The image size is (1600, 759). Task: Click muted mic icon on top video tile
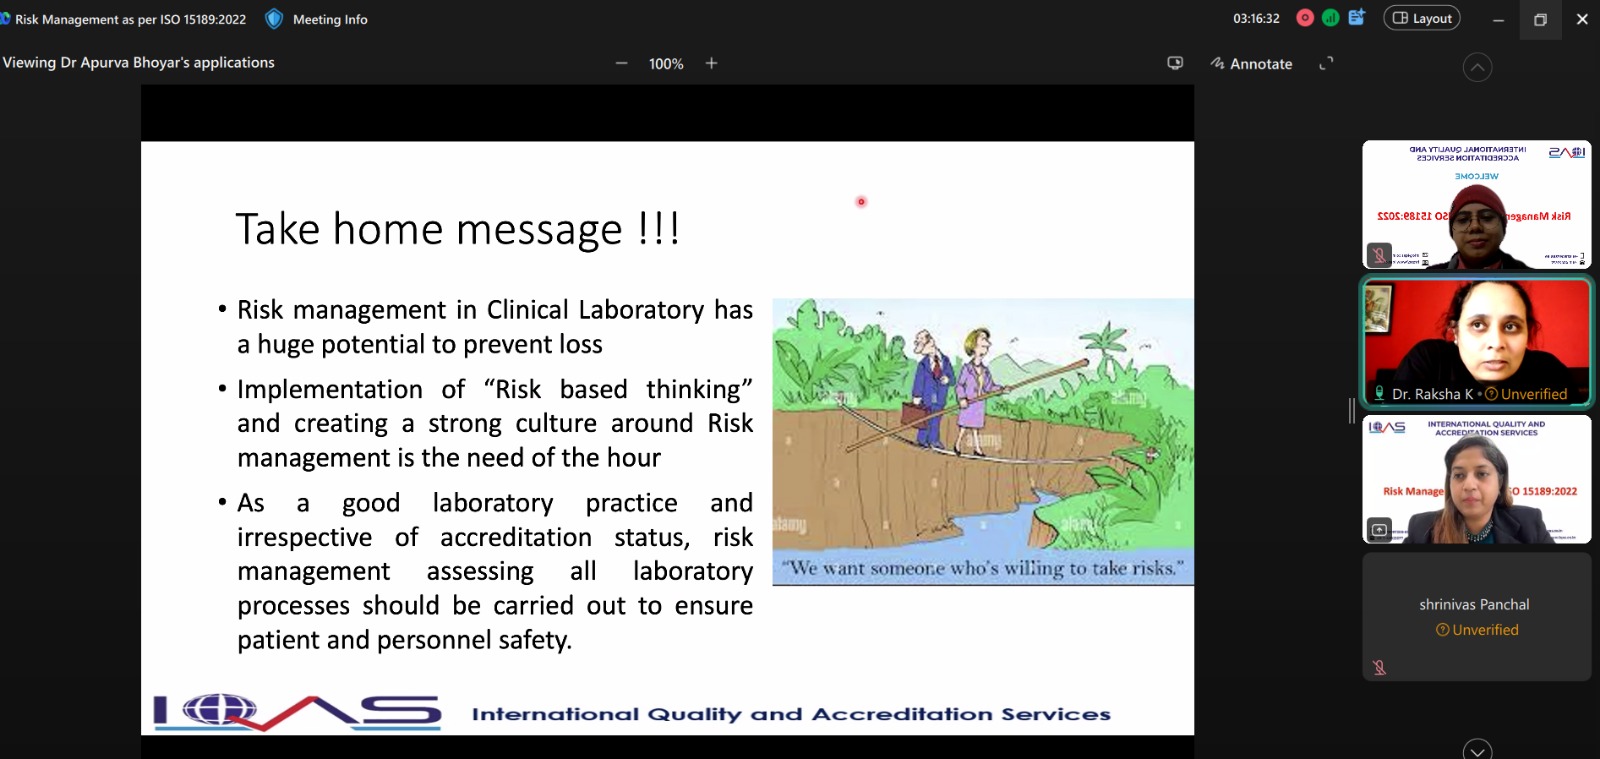pos(1379,255)
